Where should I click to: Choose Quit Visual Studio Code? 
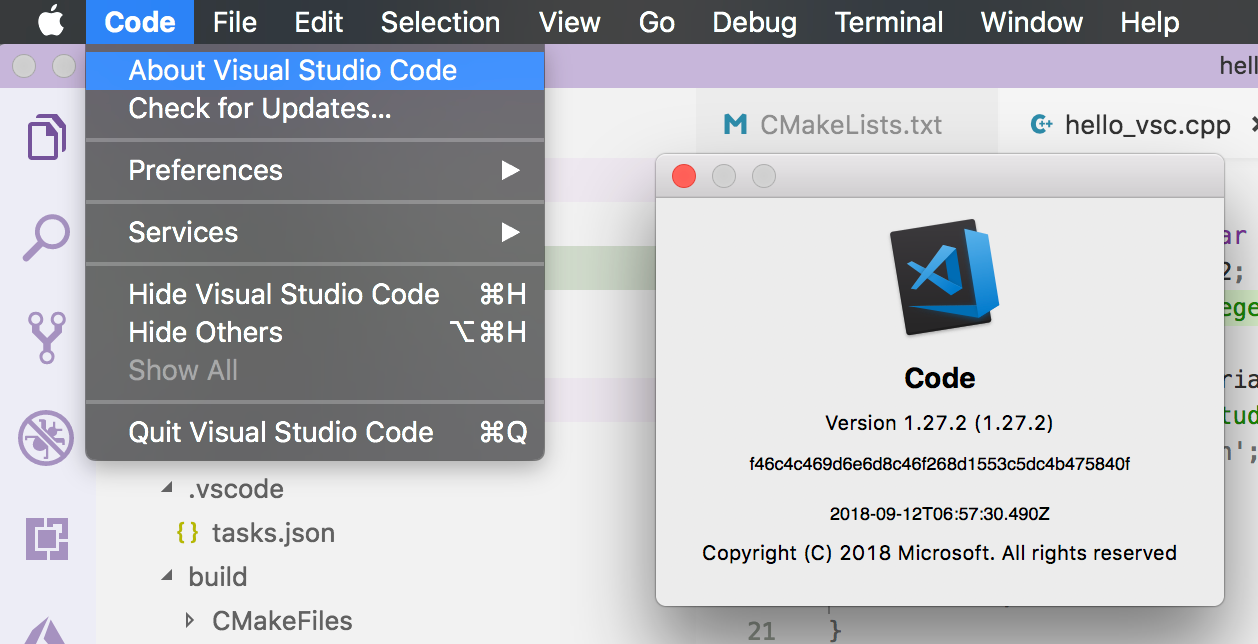pyautogui.click(x=315, y=432)
